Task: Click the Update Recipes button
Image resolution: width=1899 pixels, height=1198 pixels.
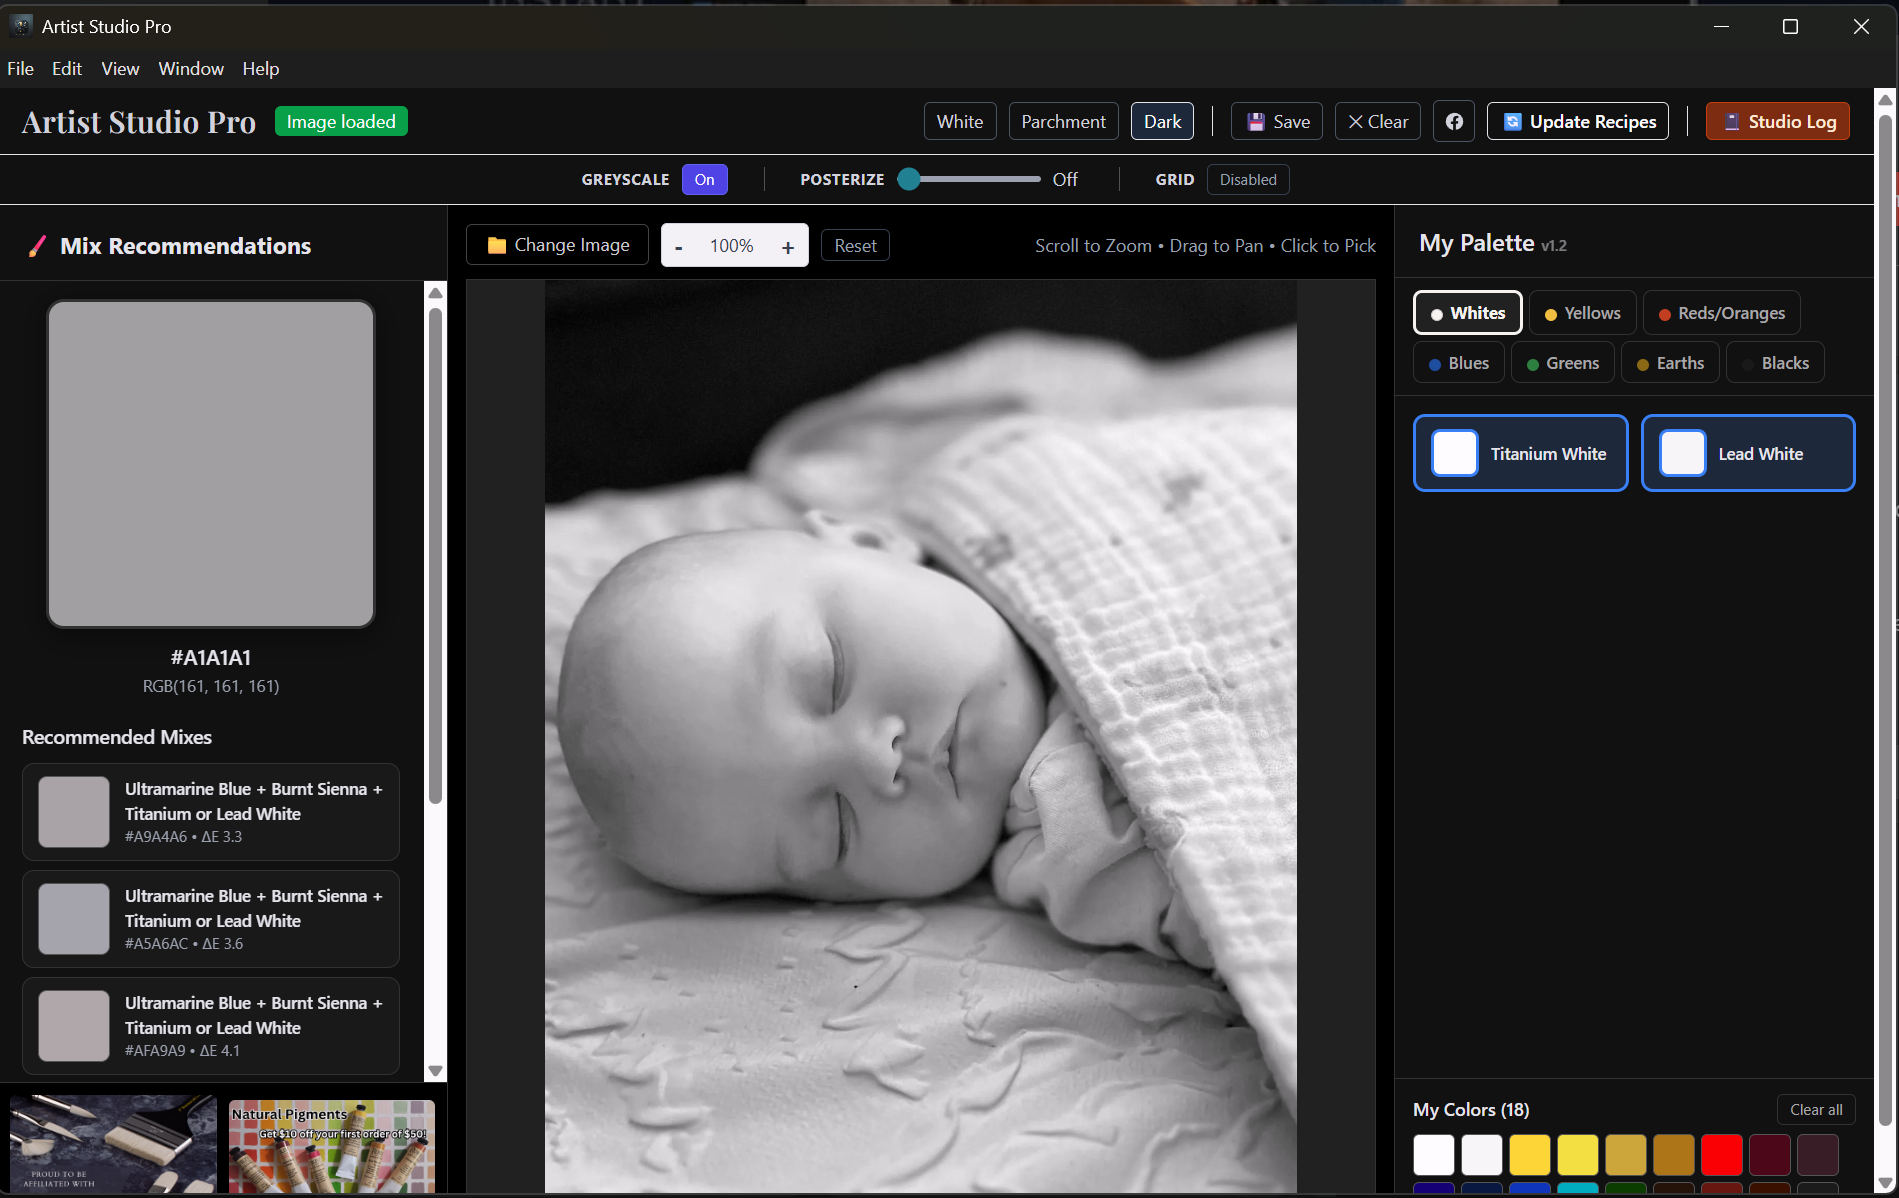Action: pos(1578,122)
